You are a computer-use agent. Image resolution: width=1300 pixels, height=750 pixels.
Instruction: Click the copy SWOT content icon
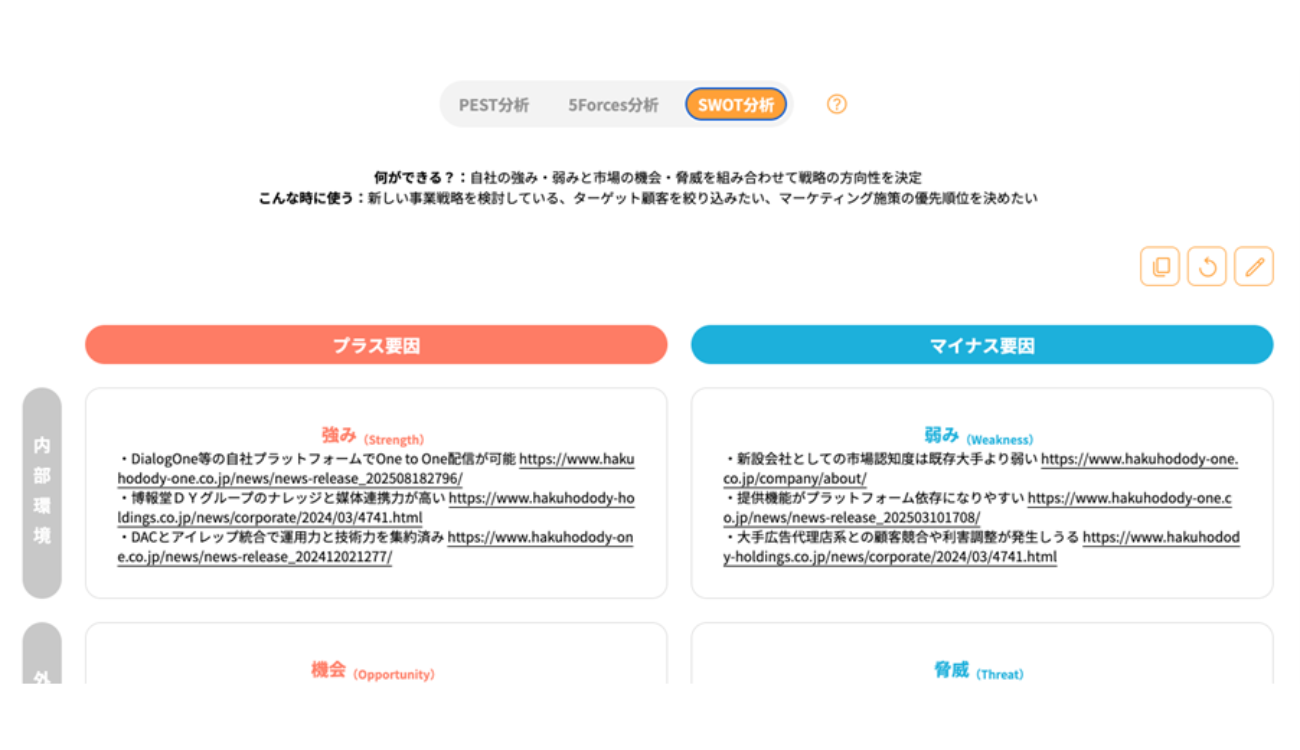coord(1160,267)
